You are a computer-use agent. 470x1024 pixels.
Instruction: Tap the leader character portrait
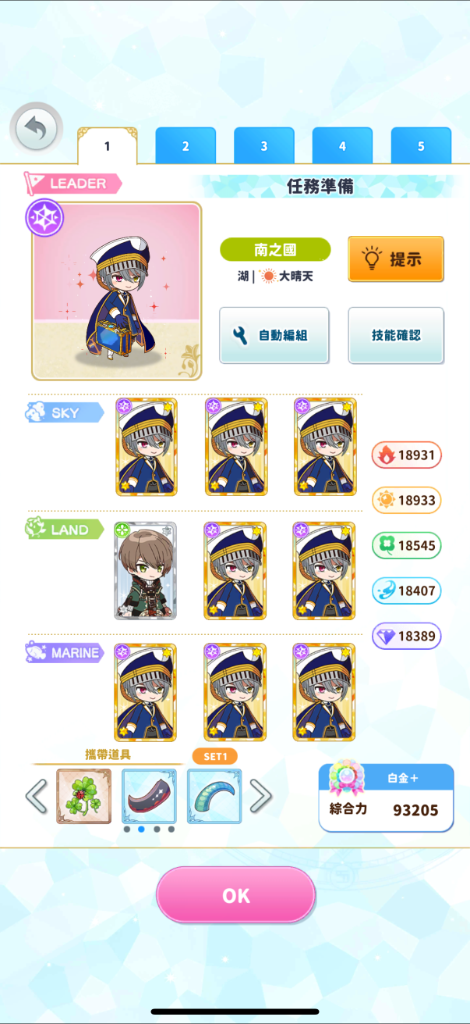[117, 291]
